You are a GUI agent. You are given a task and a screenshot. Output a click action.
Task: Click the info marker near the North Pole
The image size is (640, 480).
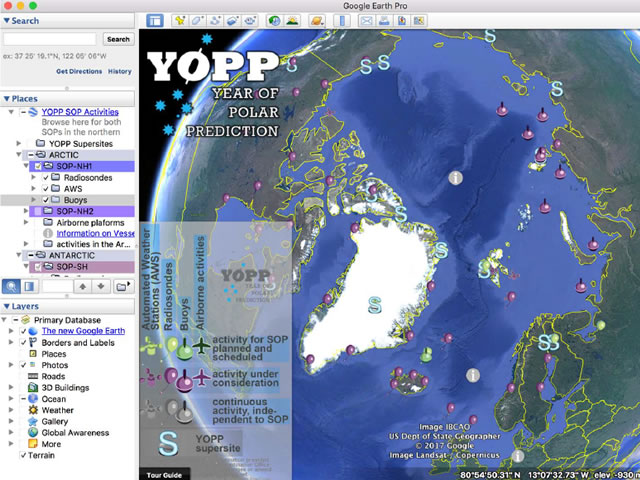[456, 178]
